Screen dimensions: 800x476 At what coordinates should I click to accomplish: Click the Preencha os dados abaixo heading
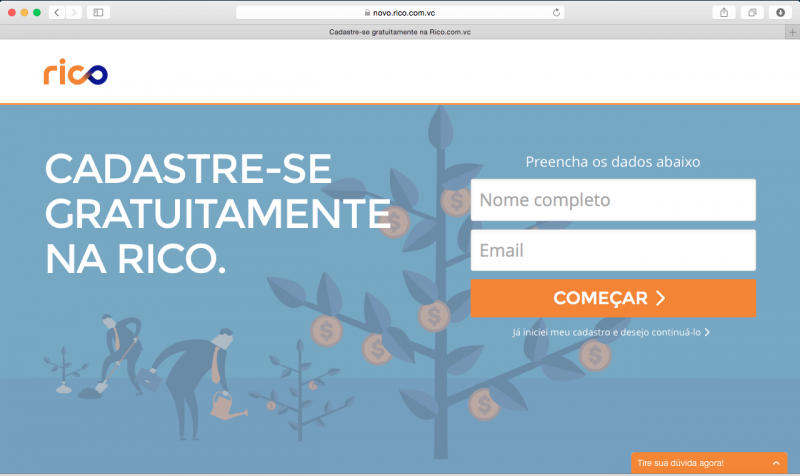pyautogui.click(x=613, y=162)
